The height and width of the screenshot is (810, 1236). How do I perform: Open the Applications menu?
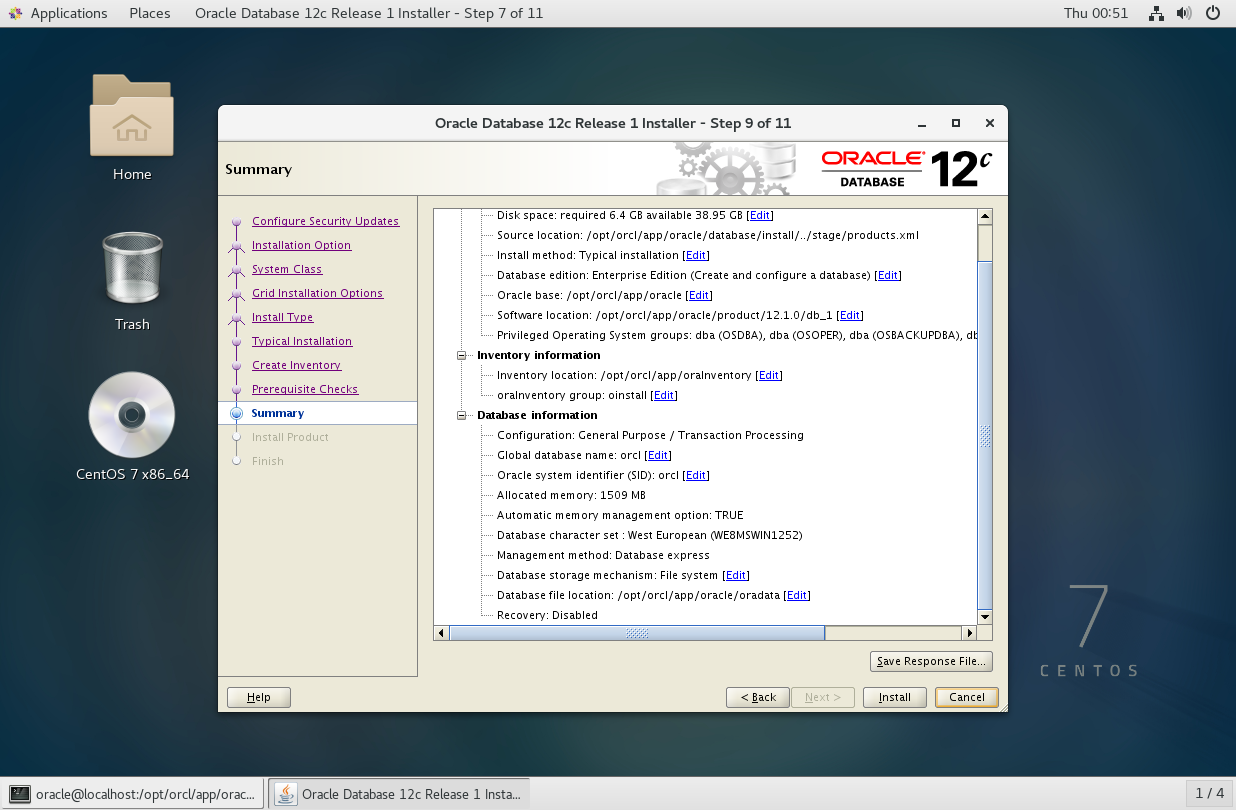(x=58, y=13)
